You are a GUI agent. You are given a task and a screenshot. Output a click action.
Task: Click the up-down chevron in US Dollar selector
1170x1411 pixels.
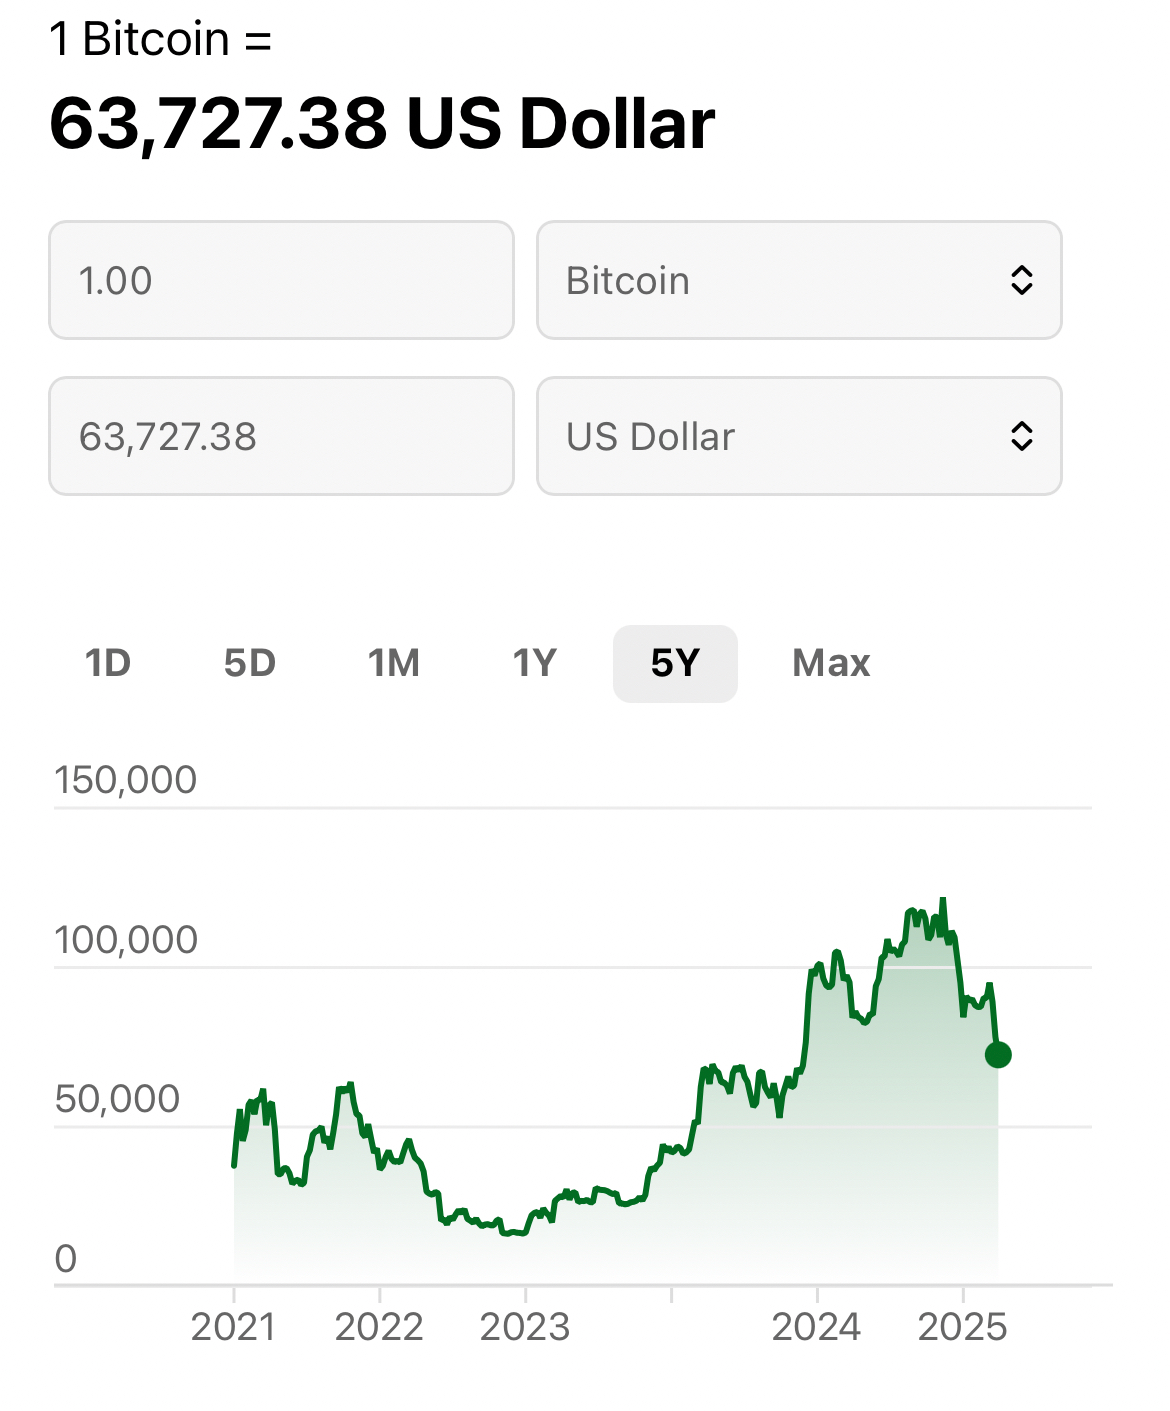click(1021, 436)
